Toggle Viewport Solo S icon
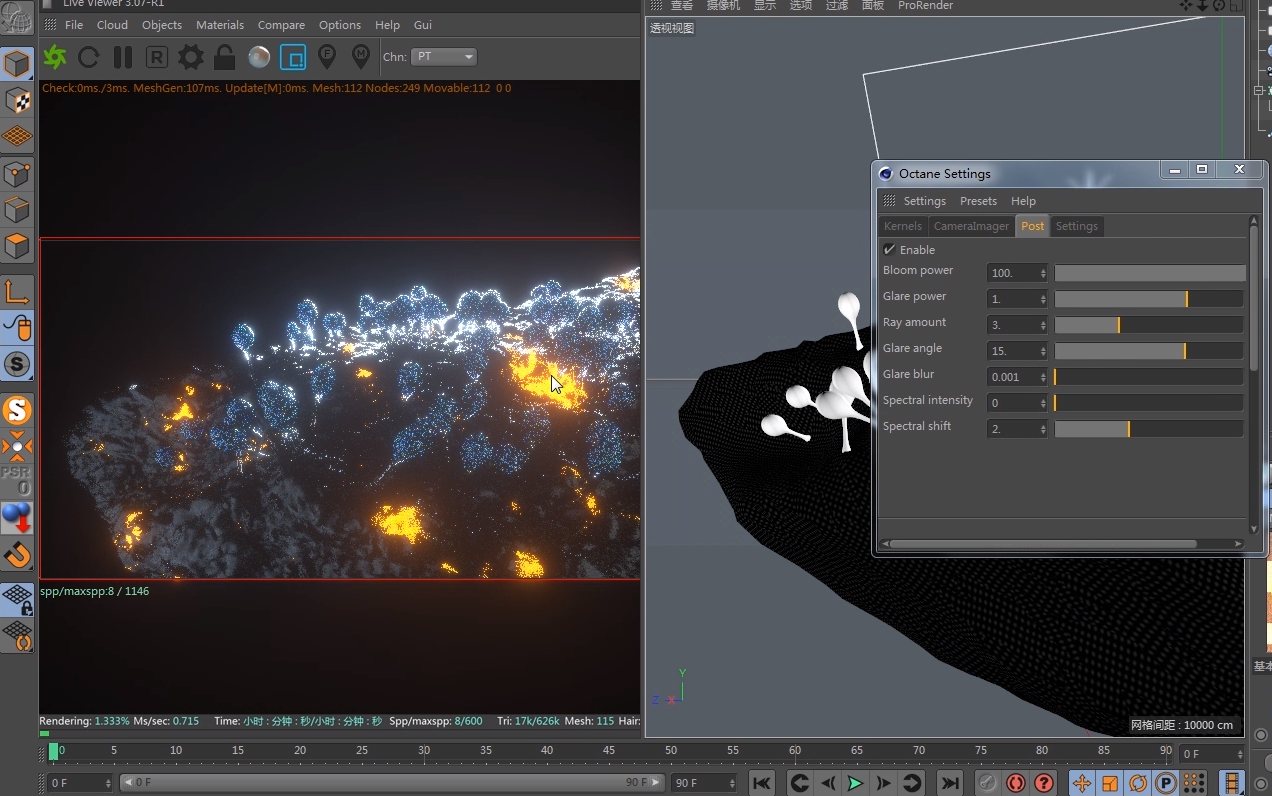Viewport: 1272px width, 796px height. [x=18, y=364]
